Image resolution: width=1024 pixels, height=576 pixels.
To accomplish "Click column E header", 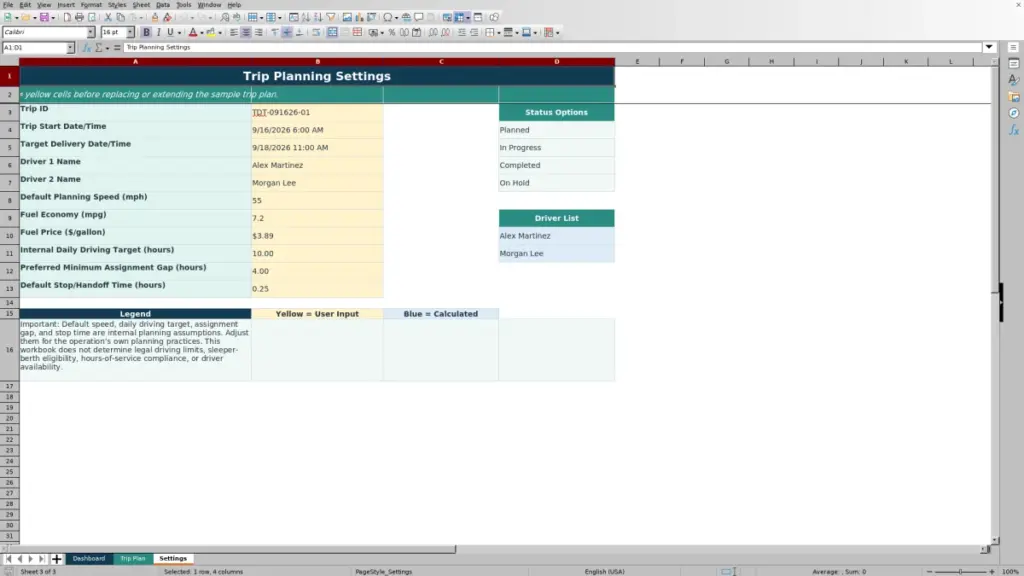I will click(x=637, y=61).
